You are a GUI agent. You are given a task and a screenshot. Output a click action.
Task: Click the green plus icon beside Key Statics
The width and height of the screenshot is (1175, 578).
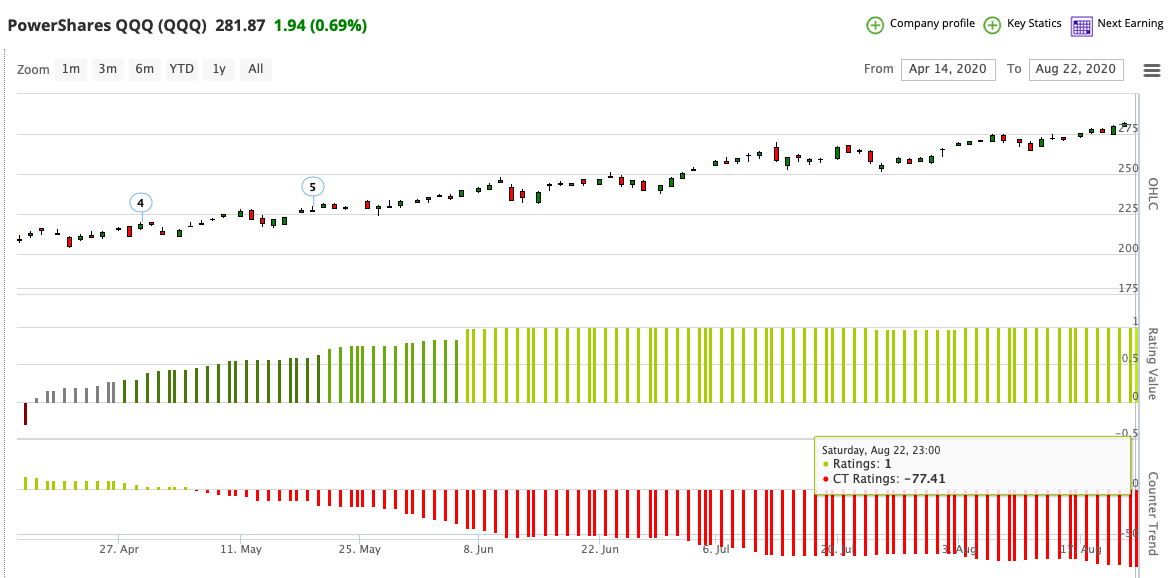(992, 25)
